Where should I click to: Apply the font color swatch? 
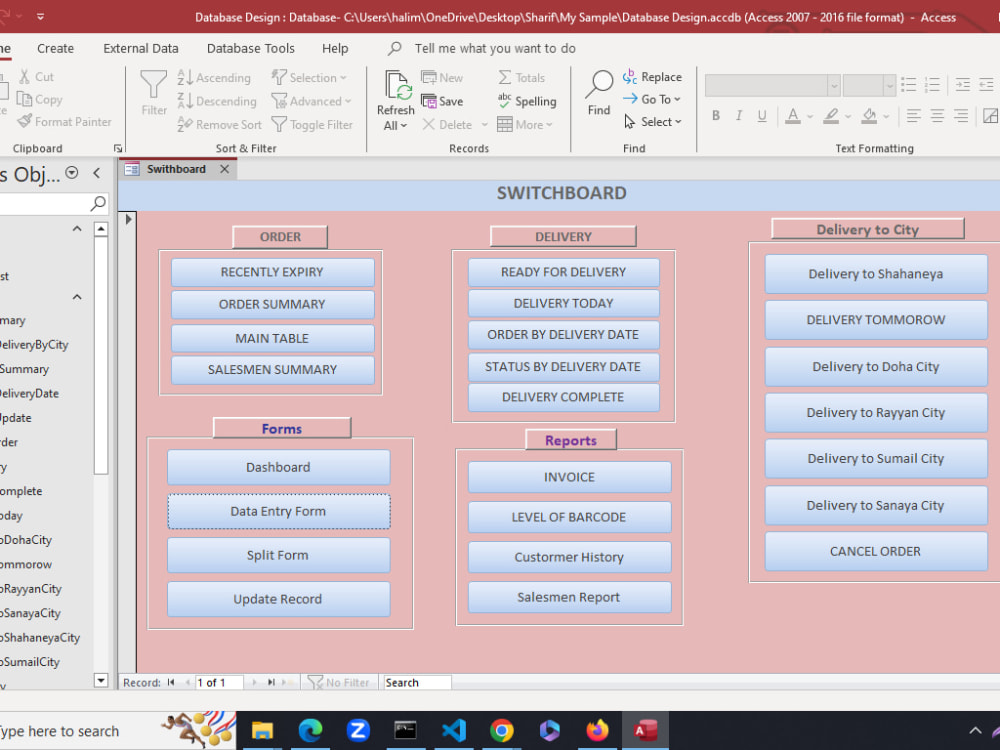pos(793,117)
